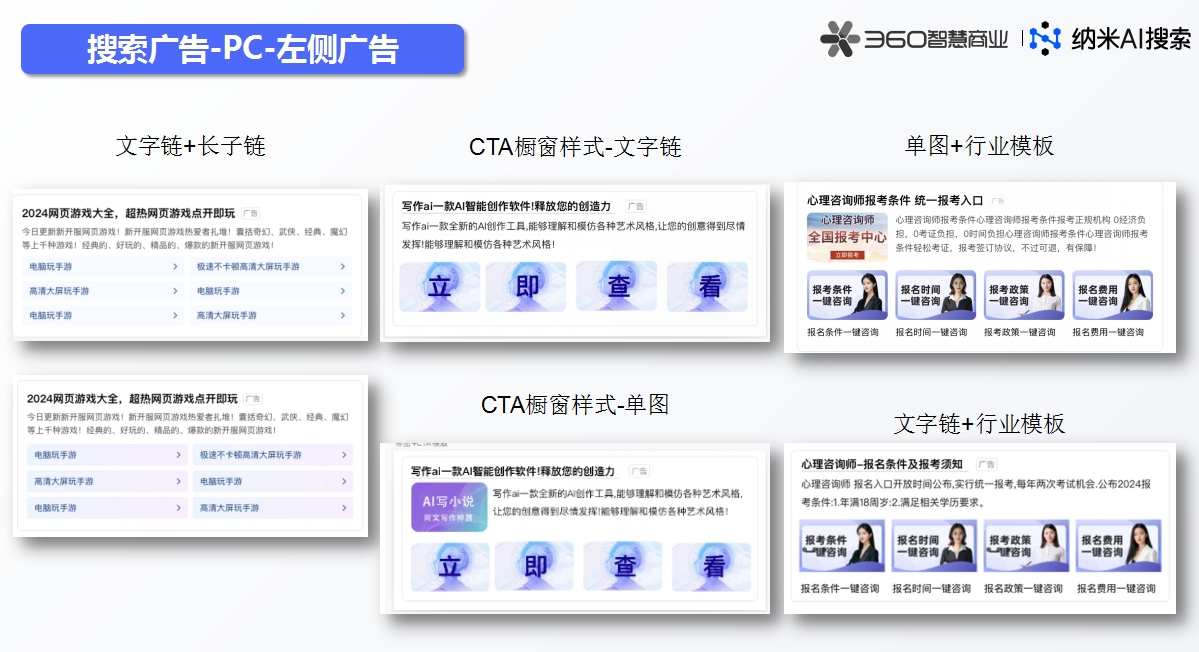Screen dimensions: 1199x652
Task: Expand 极速不卡顿高清大屏玩手游 chevron in the bottom game ad
Action: [345, 455]
